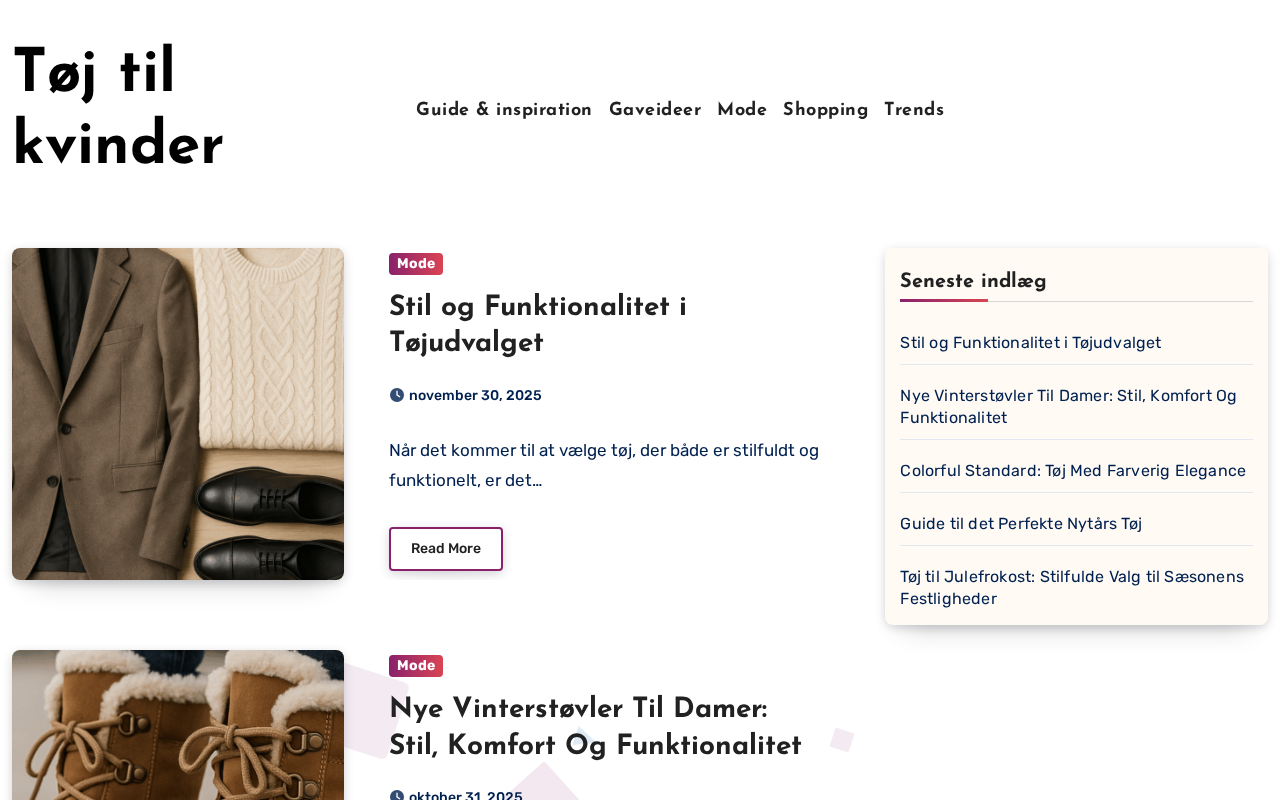Open sidebar link Tøj til Julefrokost

pos(1072,588)
